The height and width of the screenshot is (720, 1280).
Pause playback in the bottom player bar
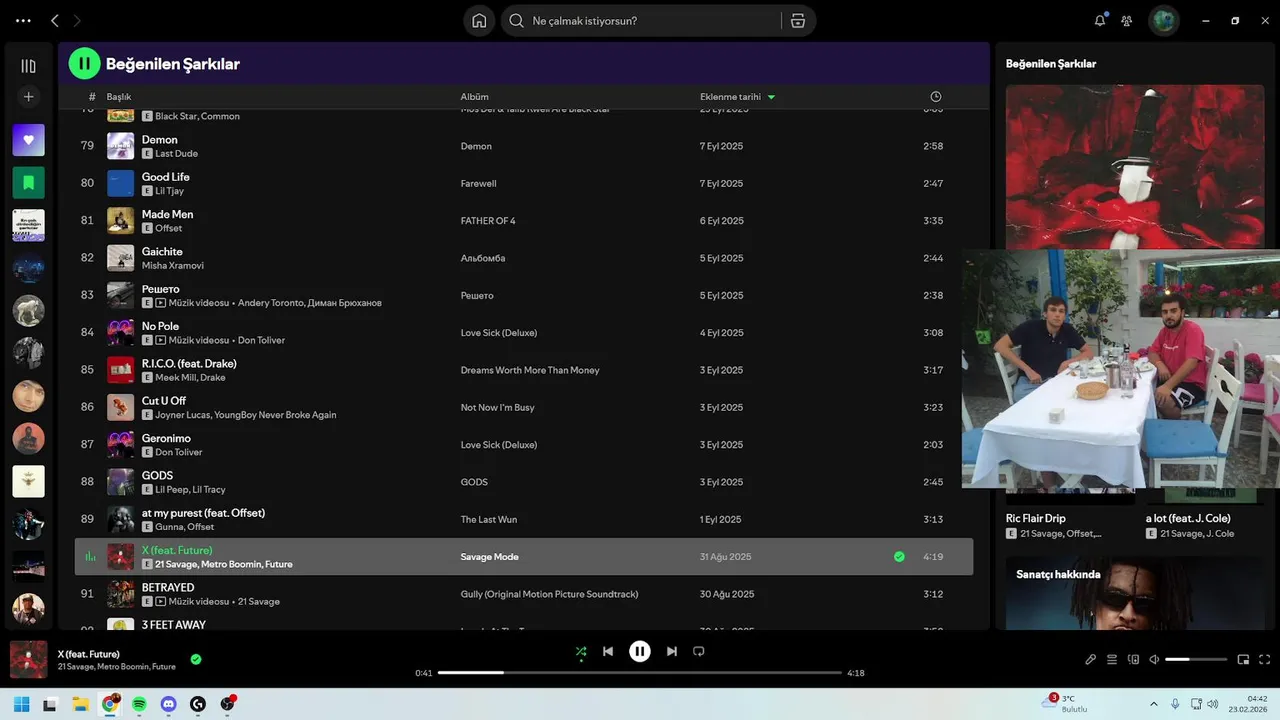click(640, 651)
